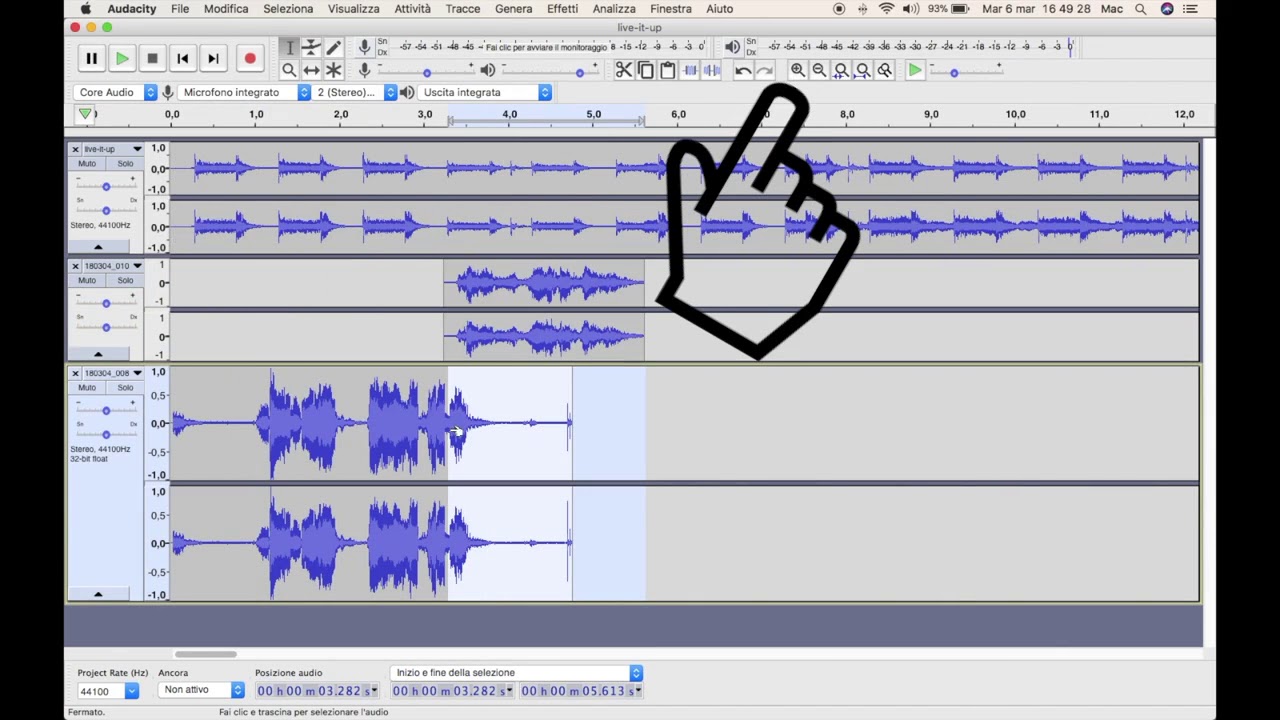Close the 180304_010 track
1280x720 pixels.
tap(75, 266)
